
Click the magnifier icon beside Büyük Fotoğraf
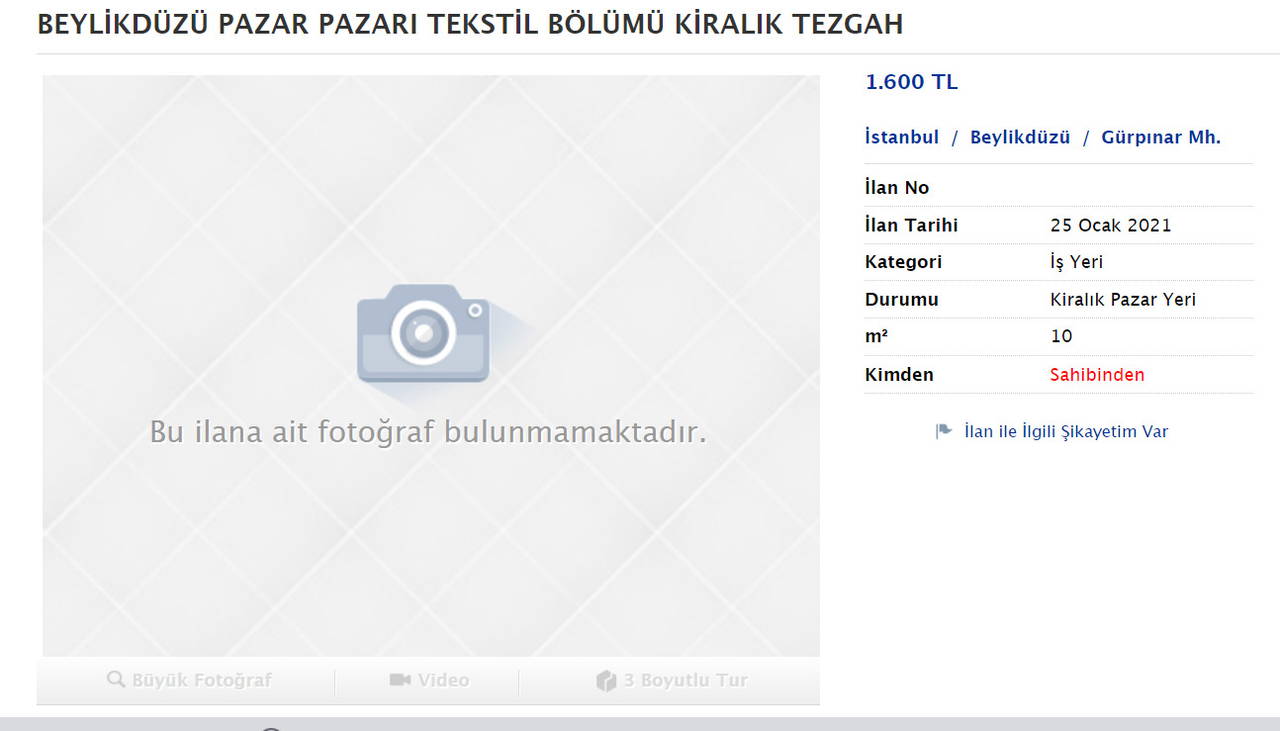click(x=116, y=680)
